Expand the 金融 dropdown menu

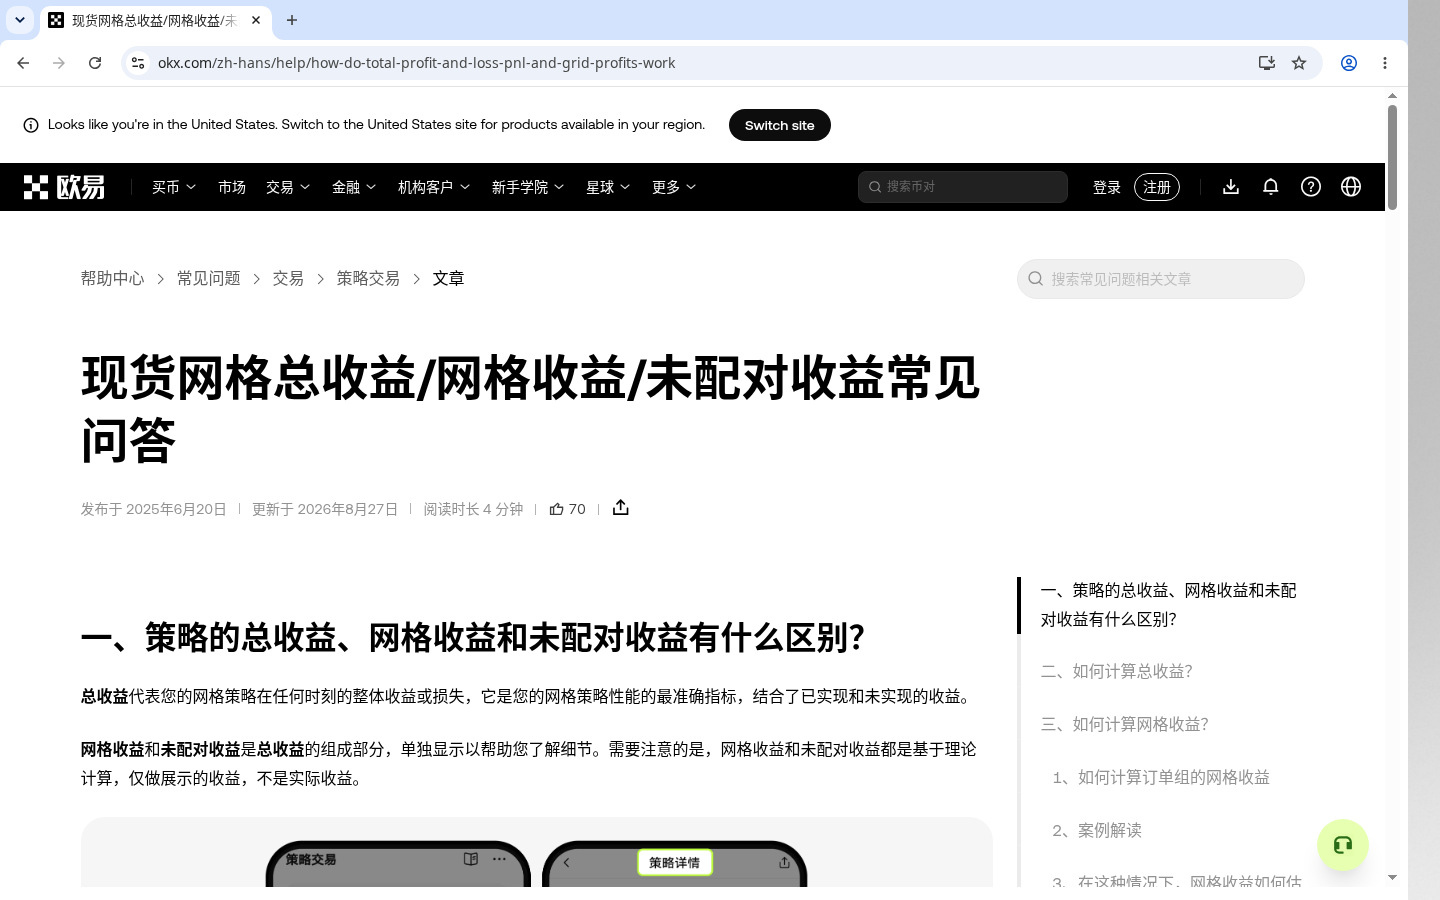coord(354,187)
